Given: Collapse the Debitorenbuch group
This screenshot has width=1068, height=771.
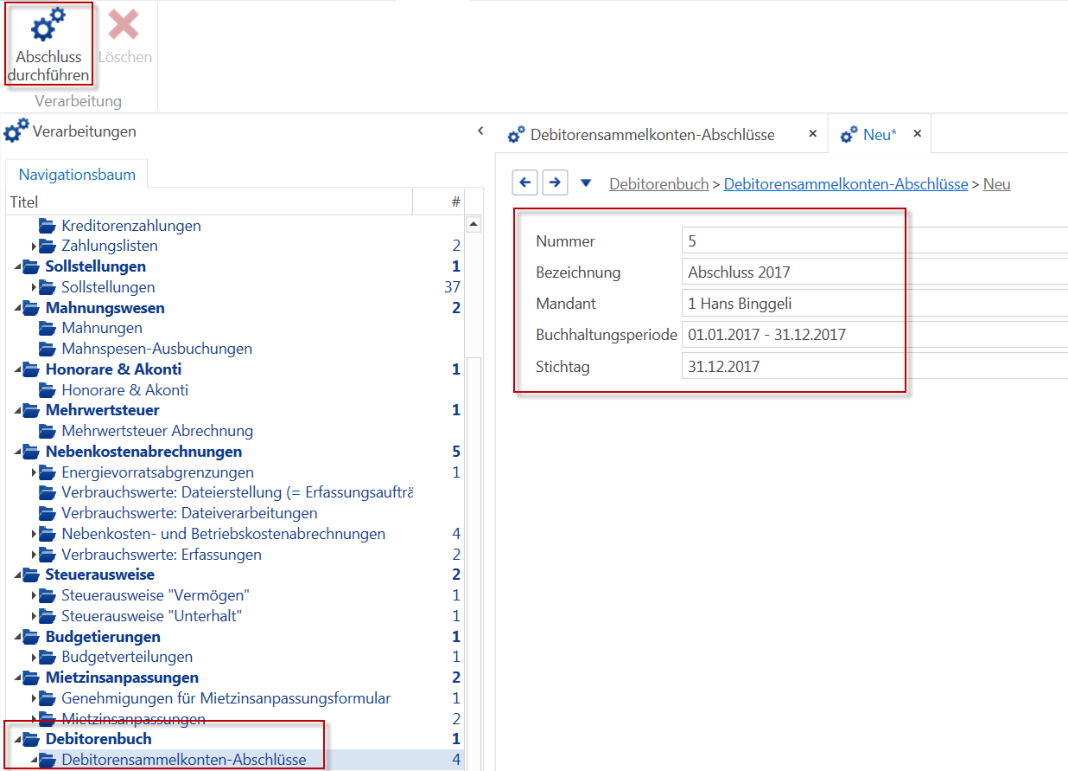Looking at the screenshot, I should tap(18, 739).
